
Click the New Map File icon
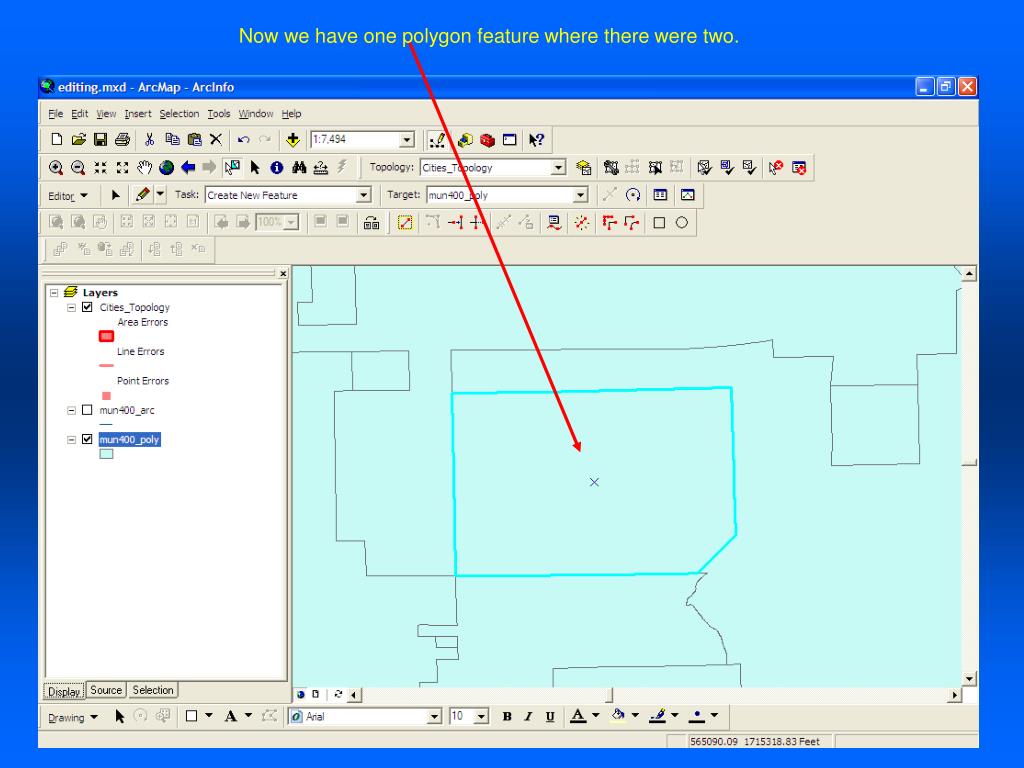click(57, 139)
